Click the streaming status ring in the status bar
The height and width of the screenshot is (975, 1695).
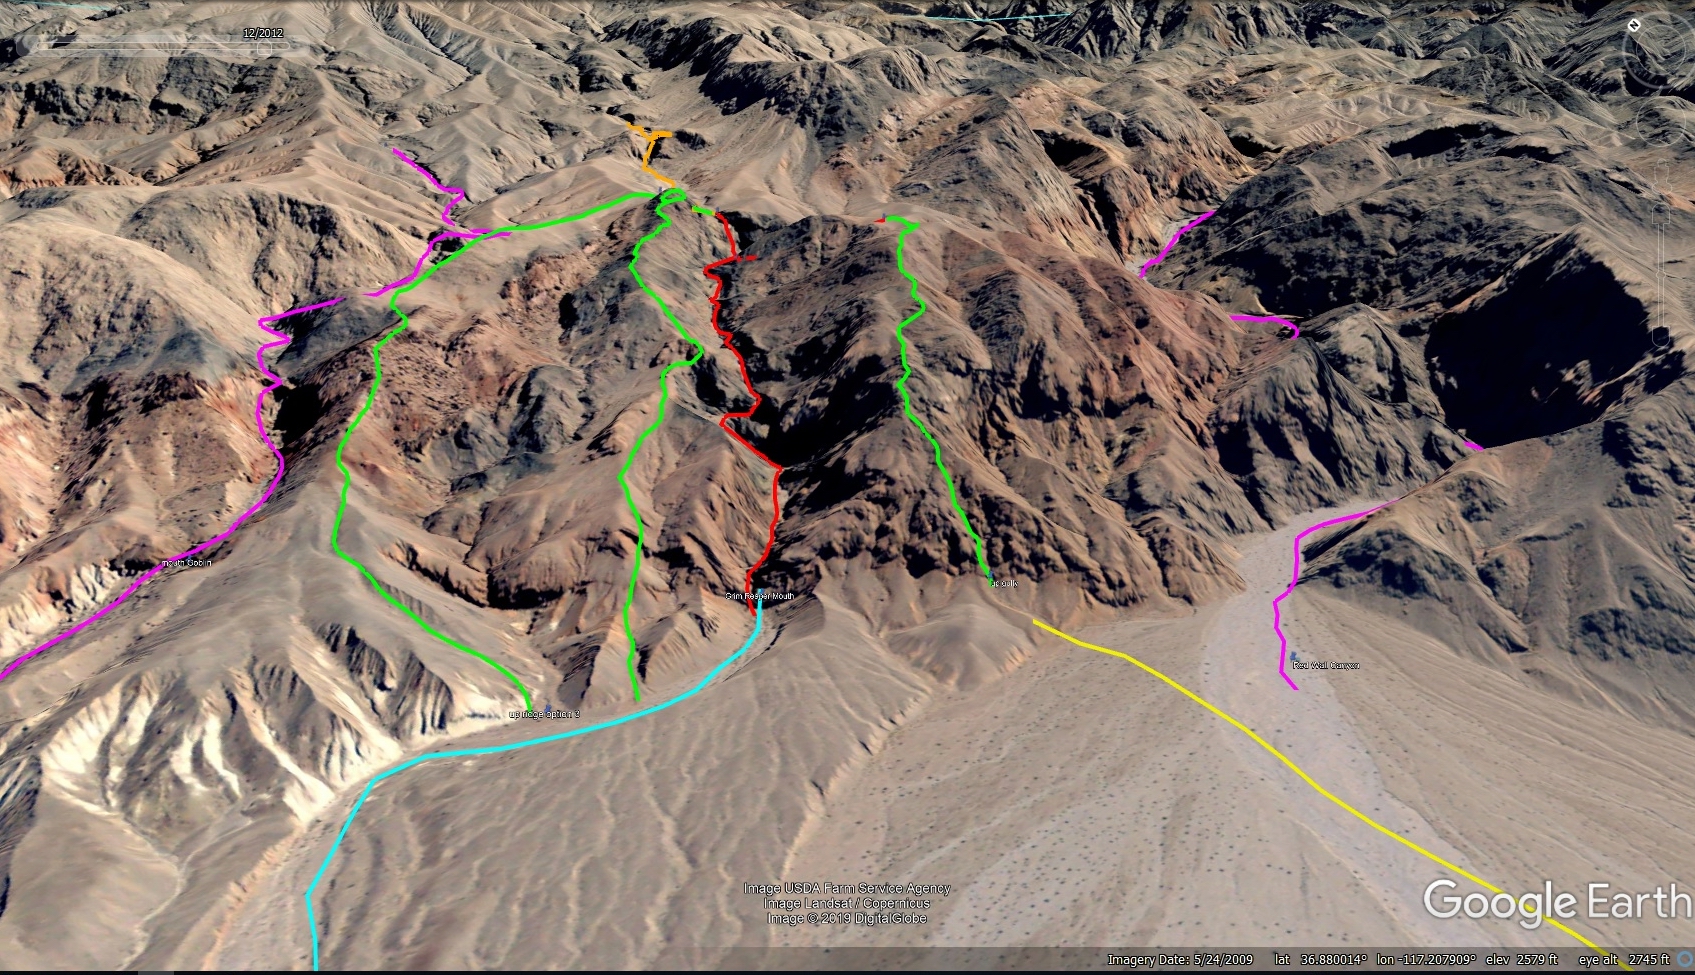click(1686, 960)
